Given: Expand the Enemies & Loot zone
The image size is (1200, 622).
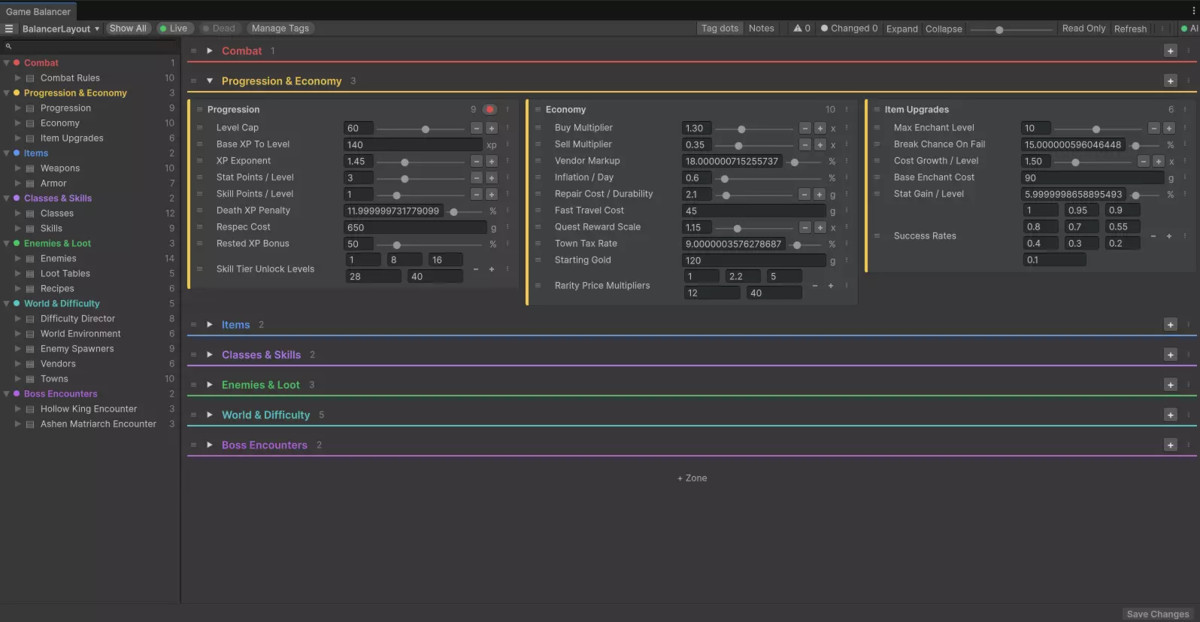Looking at the screenshot, I should point(210,385).
